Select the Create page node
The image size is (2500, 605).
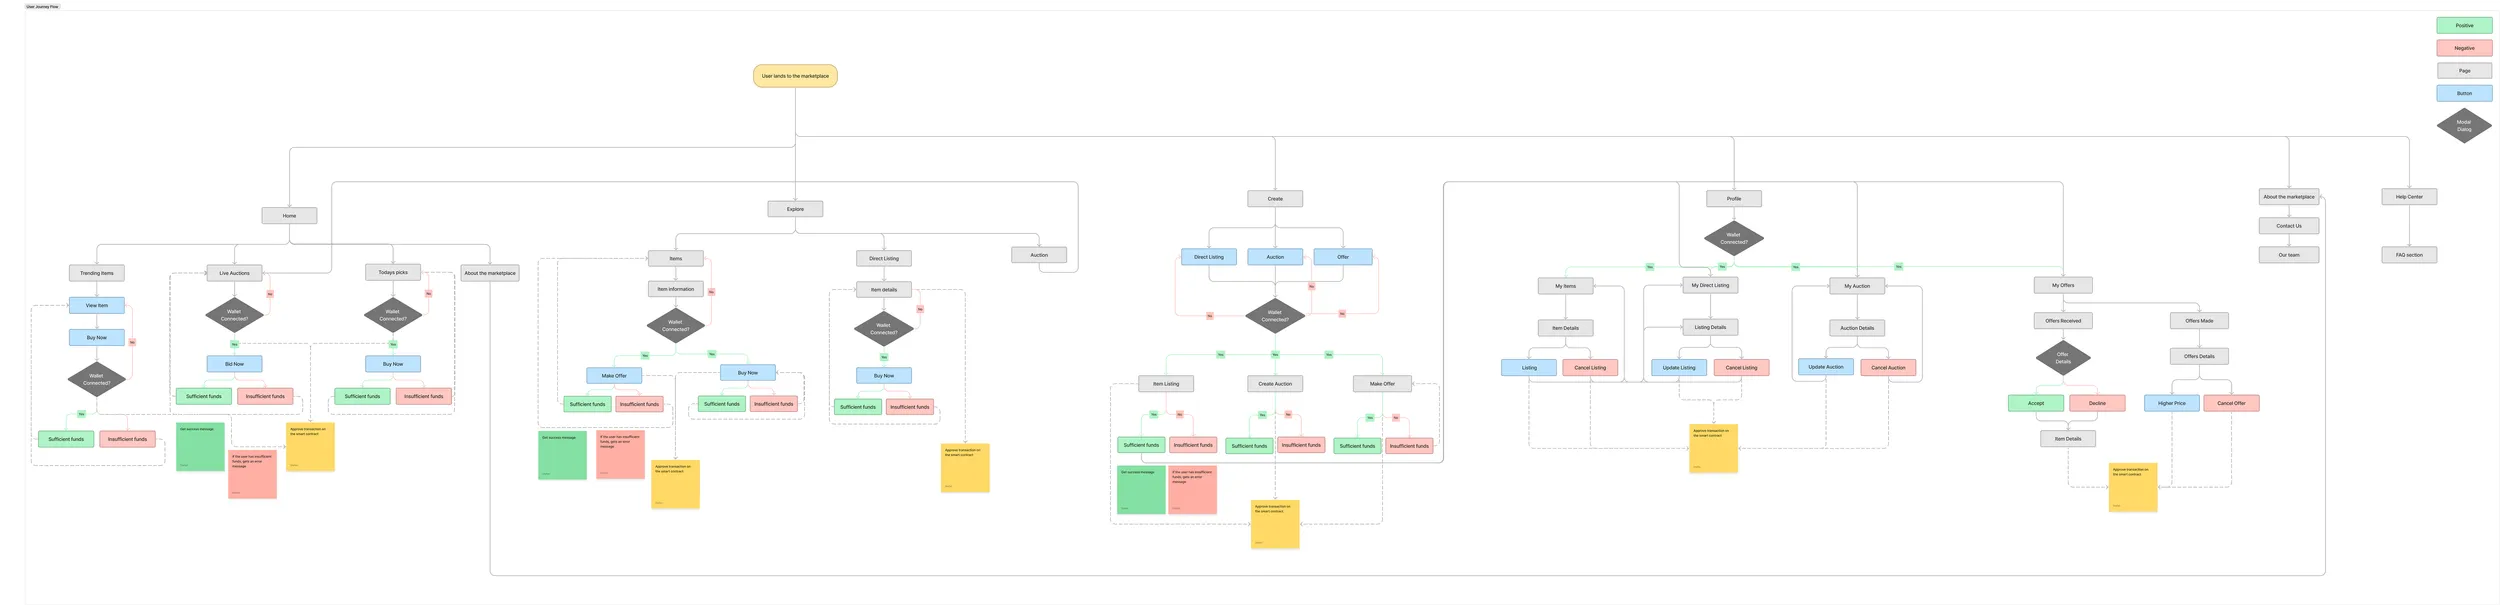(1275, 199)
